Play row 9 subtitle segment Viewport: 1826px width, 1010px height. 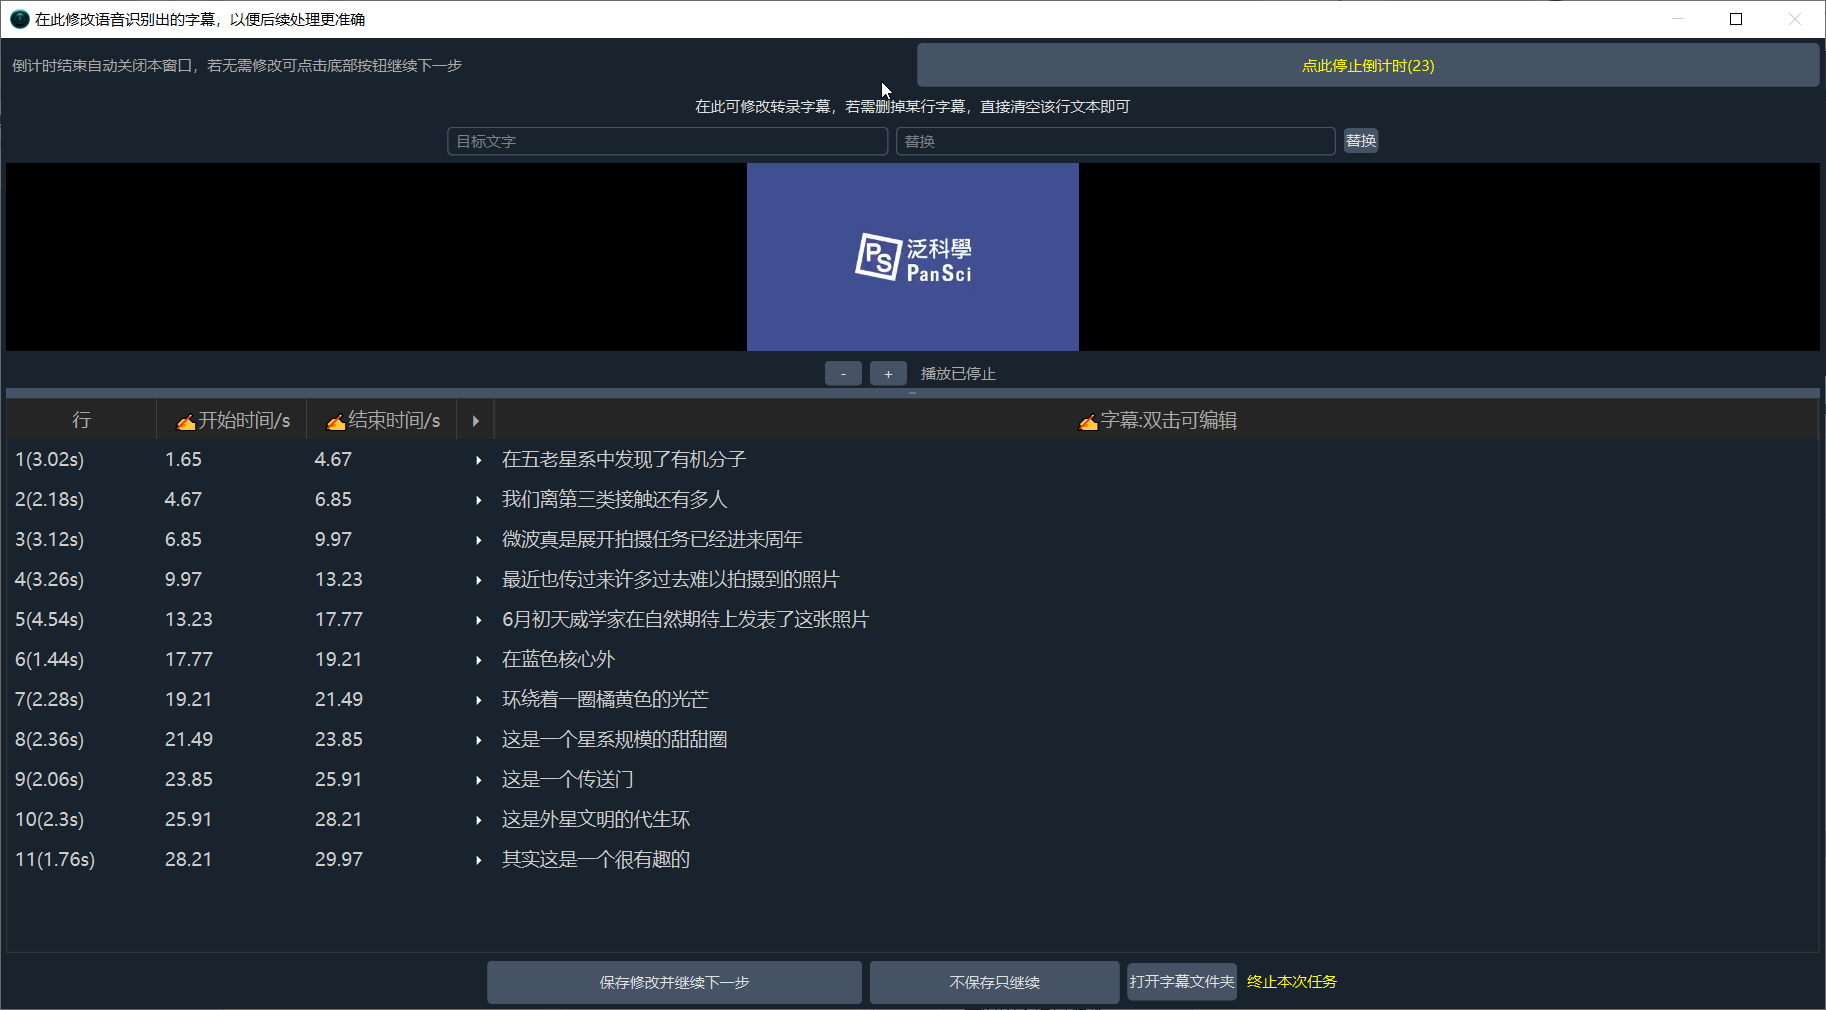pos(479,780)
